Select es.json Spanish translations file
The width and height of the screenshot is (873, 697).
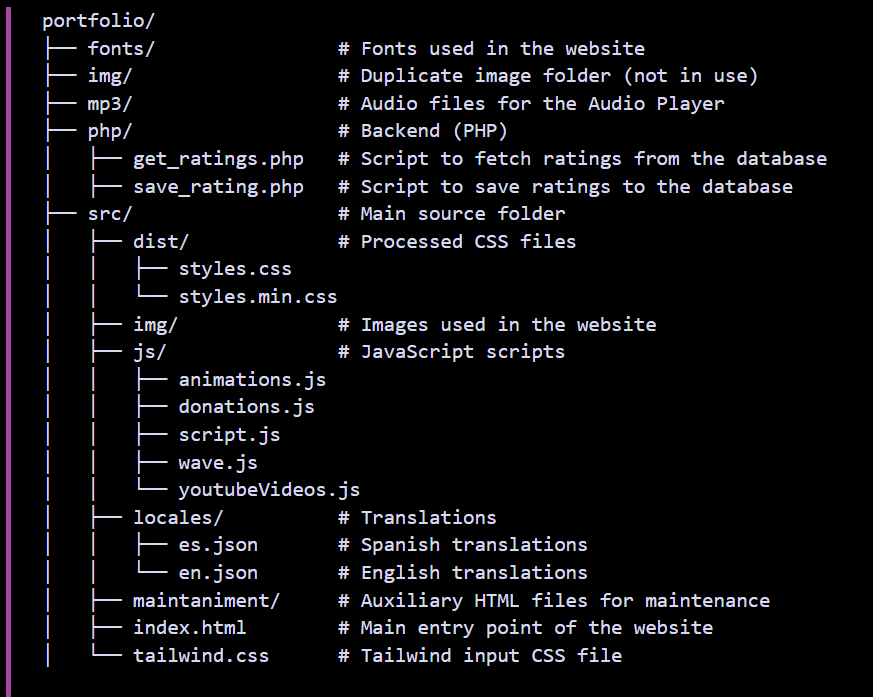click(x=218, y=545)
